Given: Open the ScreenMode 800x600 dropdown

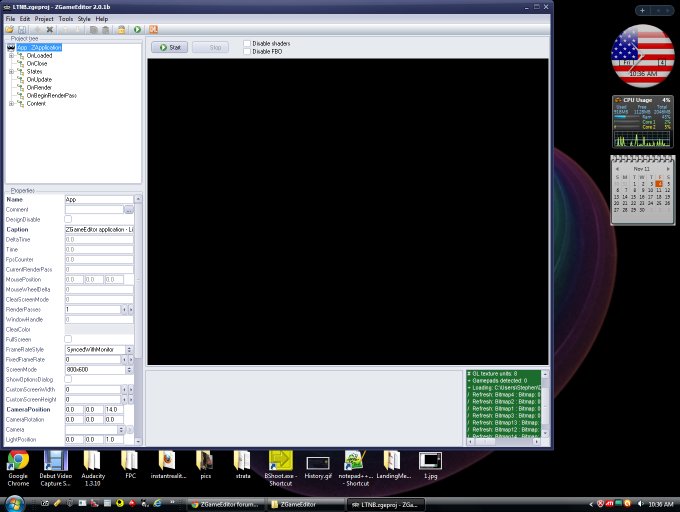Looking at the screenshot, I should 129,369.
